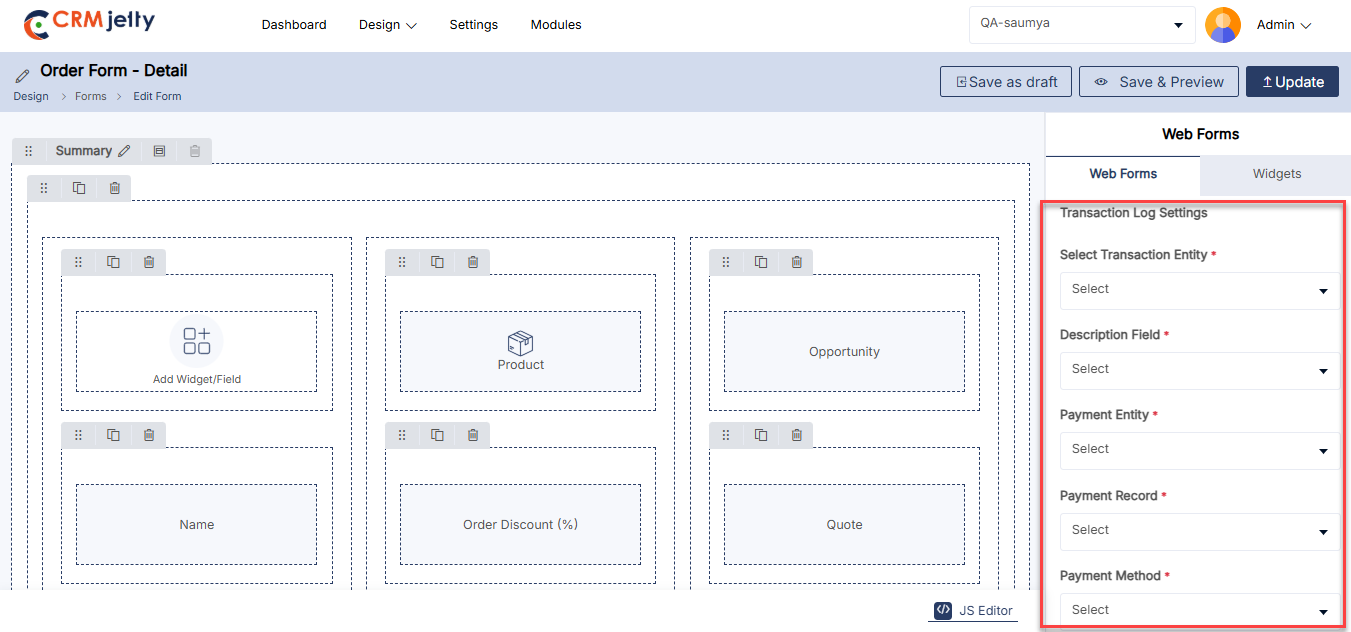This screenshot has width=1351, height=632.
Task: Open Select Transaction Entity dropdown
Action: (1199, 290)
